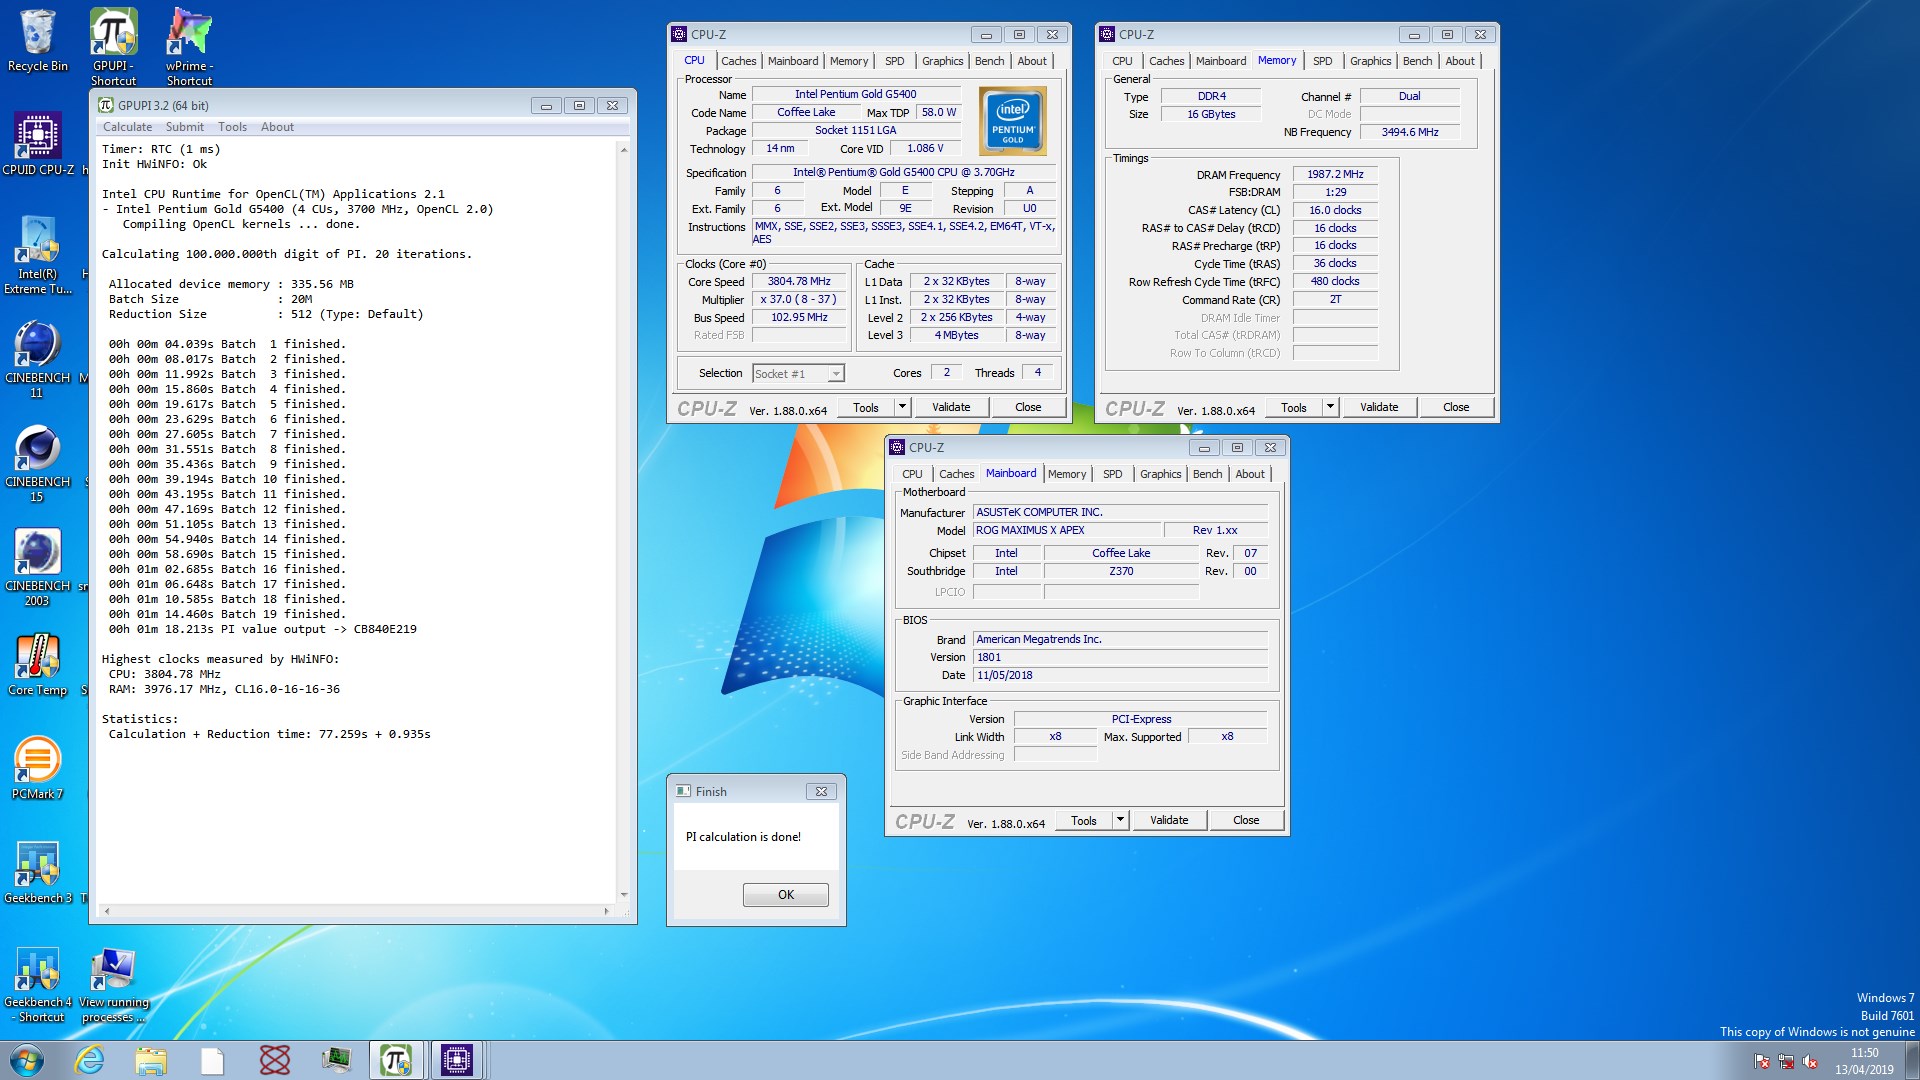Open the Submit menu in GPUPI
Image resolution: width=1920 pixels, height=1080 pixels.
point(184,127)
